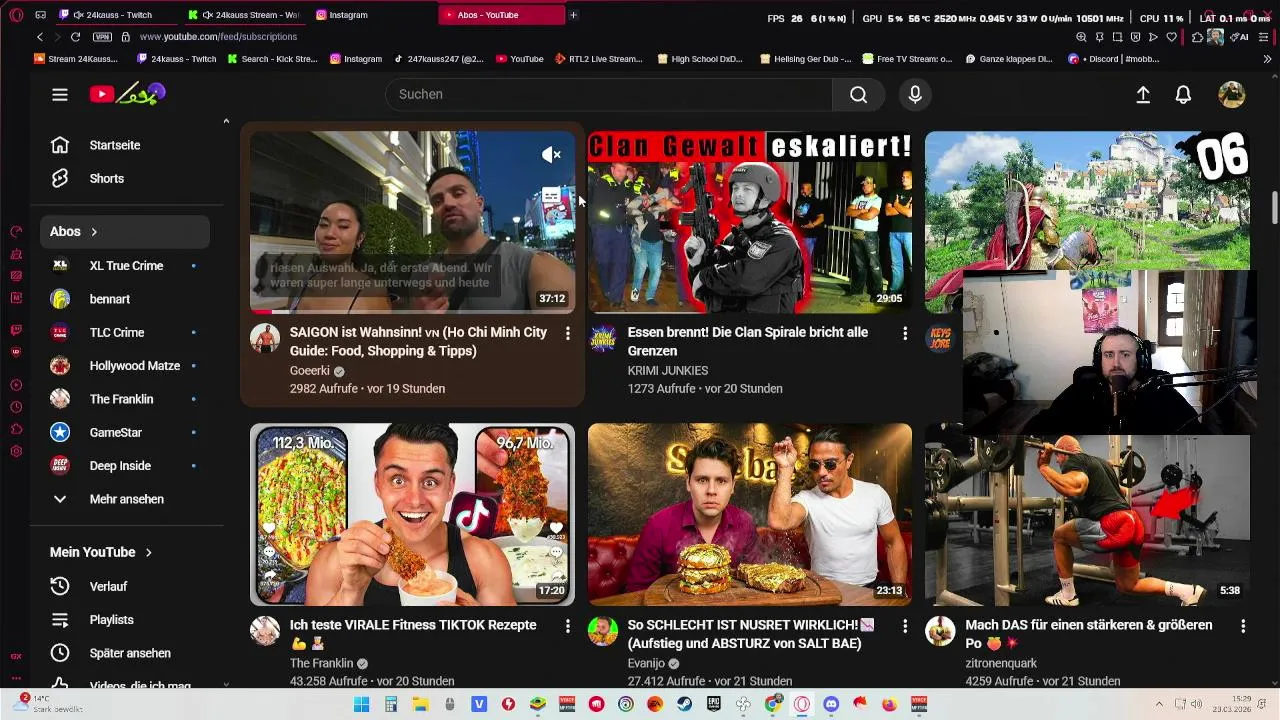Unmute the SAIGON video preview
This screenshot has height=720, width=1280.
pos(551,155)
